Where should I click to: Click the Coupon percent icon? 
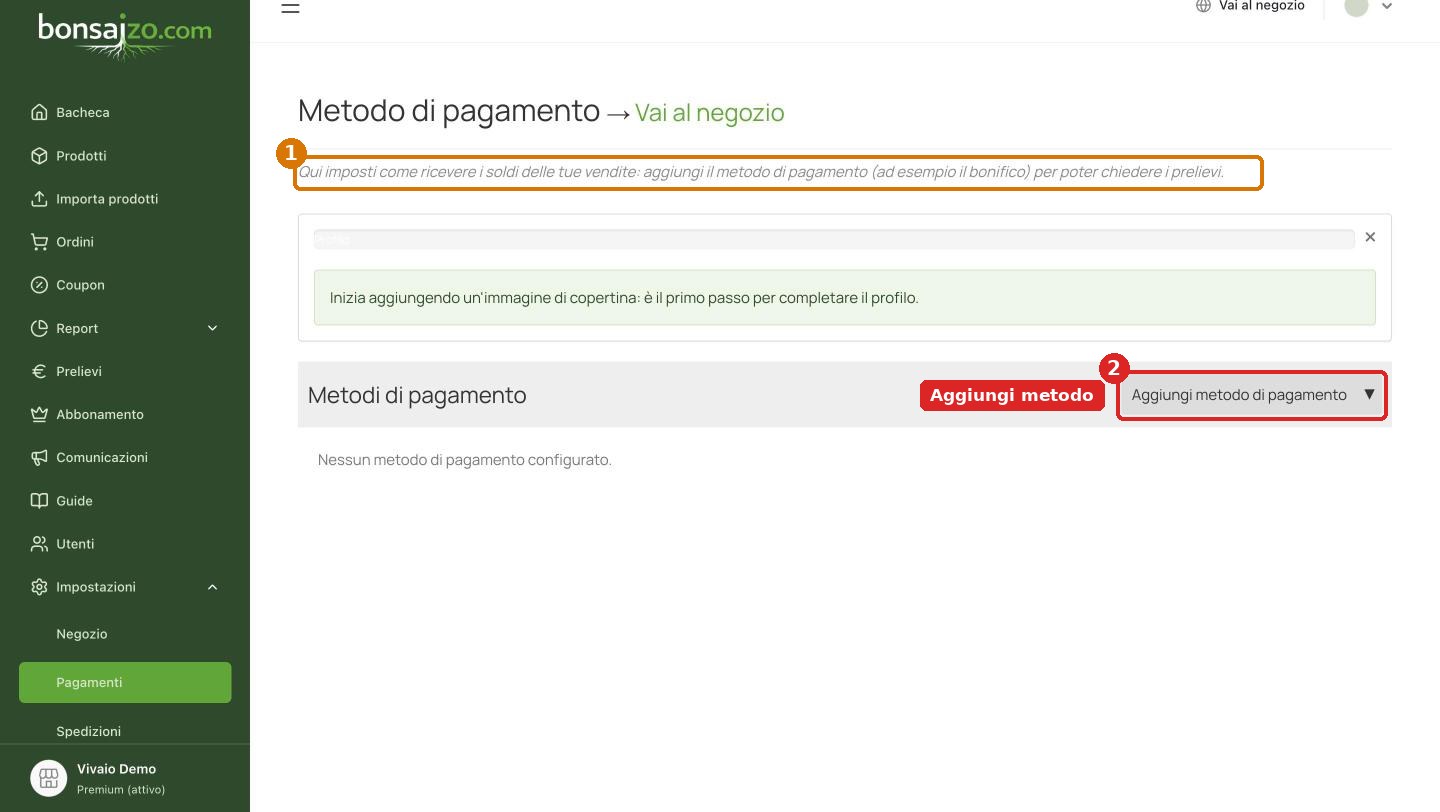(39, 284)
